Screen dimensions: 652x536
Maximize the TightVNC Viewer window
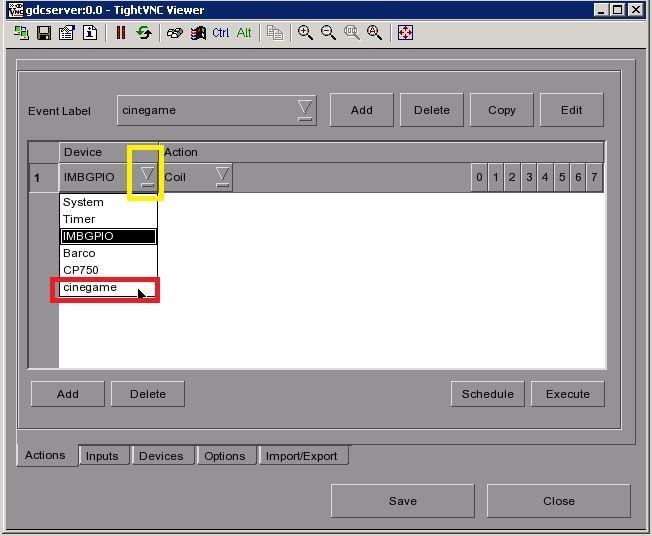(x=618, y=10)
